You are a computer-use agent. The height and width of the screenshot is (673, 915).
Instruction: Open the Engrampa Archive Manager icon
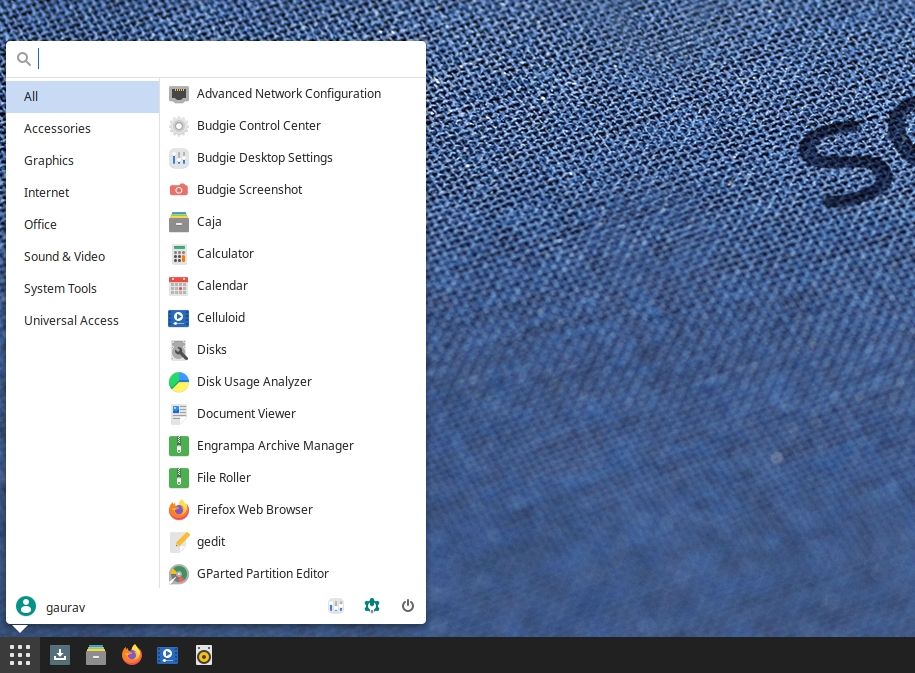pos(179,446)
